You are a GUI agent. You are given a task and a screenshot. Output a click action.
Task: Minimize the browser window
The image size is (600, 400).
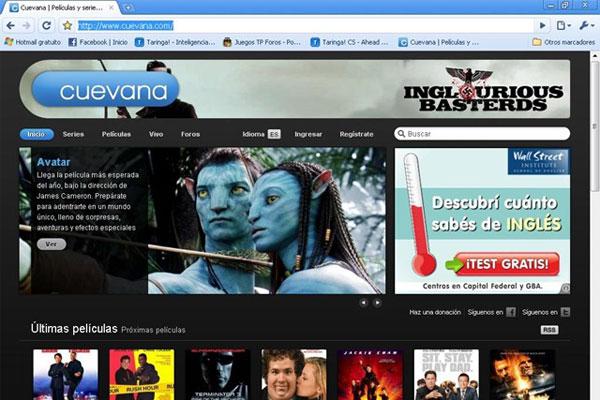pyautogui.click(x=551, y=5)
